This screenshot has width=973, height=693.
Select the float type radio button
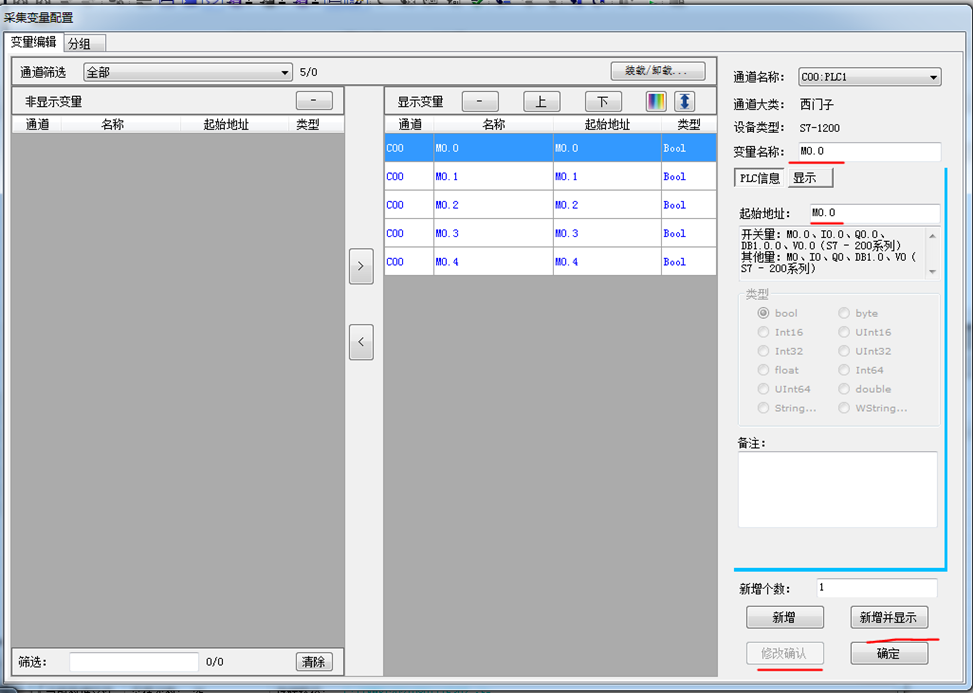point(764,370)
